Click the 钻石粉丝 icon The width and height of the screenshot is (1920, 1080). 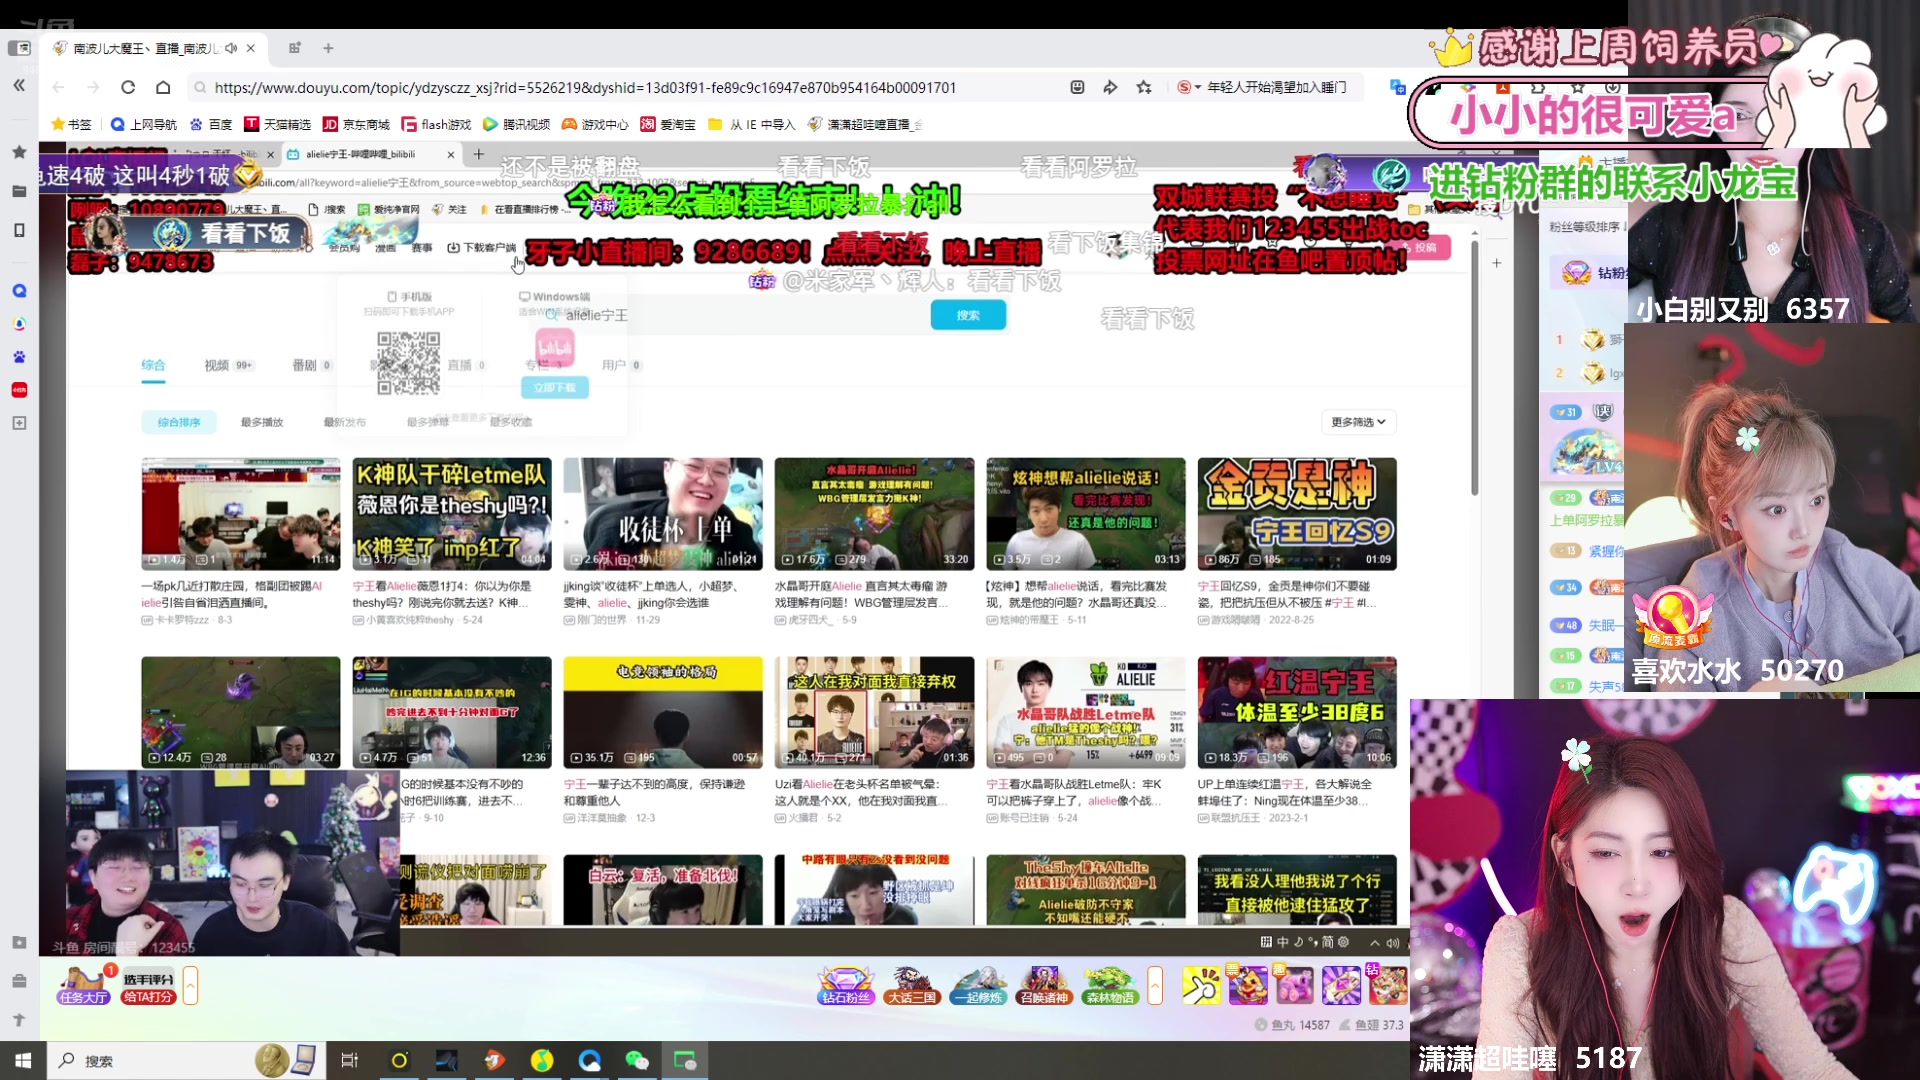pos(846,985)
